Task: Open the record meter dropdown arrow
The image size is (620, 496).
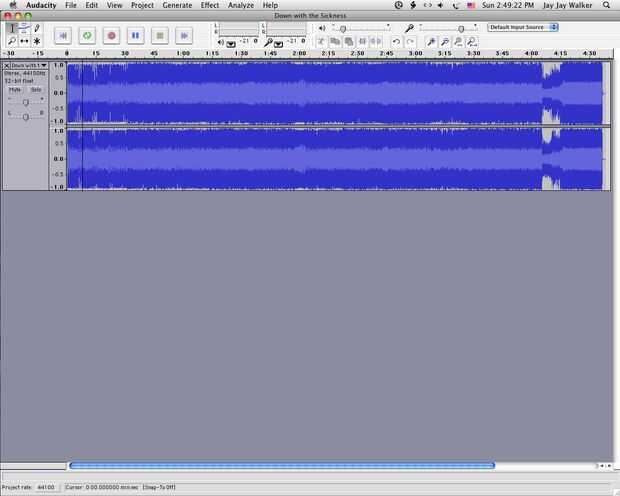Action: pyautogui.click(x=278, y=44)
